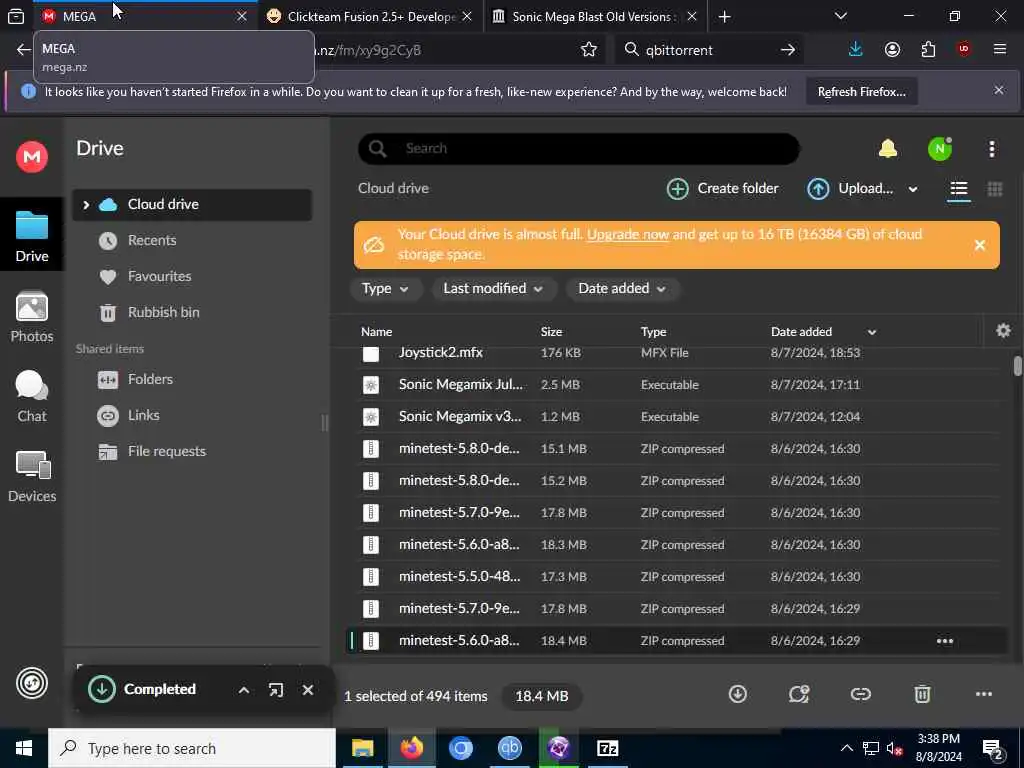1024x768 pixels.
Task: Click the file list scrollbar thumb
Action: (x=1017, y=366)
